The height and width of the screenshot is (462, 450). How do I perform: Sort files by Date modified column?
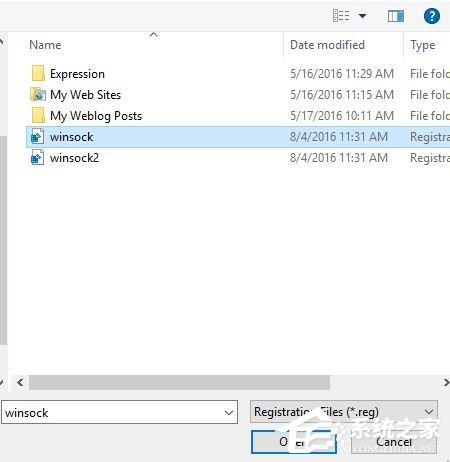point(327,45)
